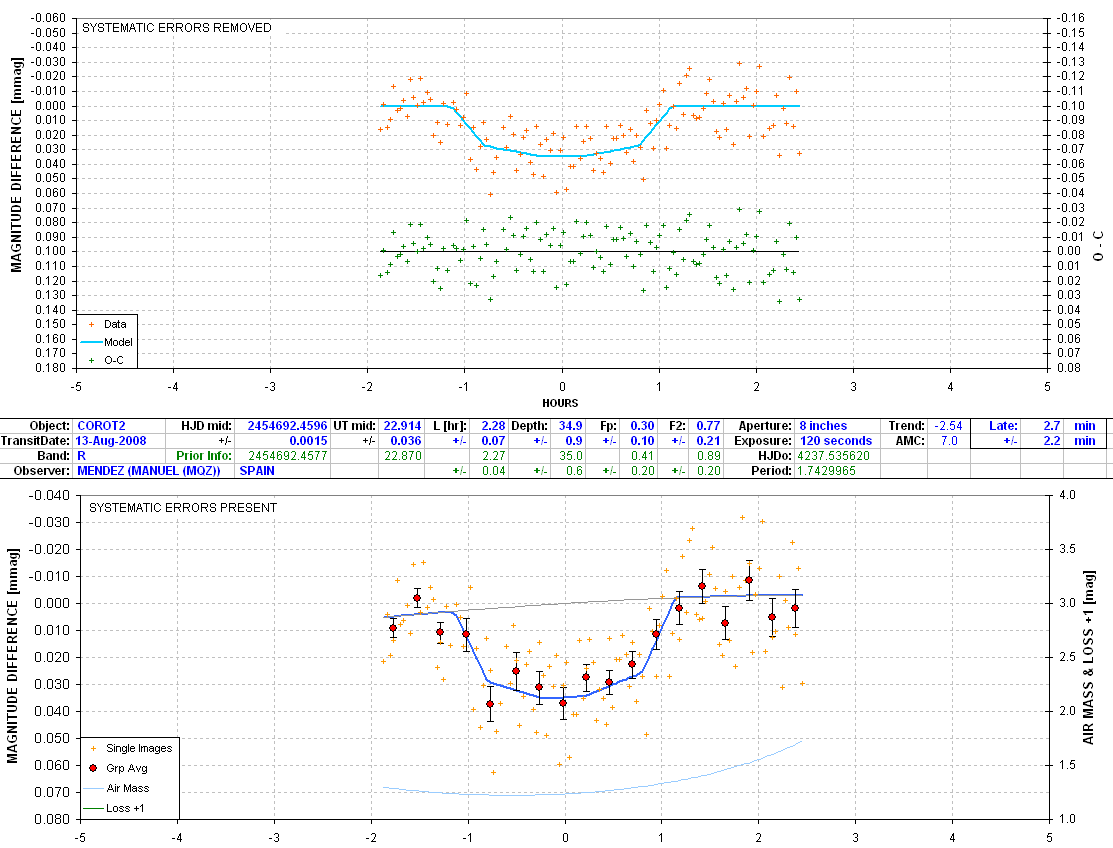1113x848 pixels.
Task: Select the object name cell 'COROT2'
Action: tap(102, 426)
